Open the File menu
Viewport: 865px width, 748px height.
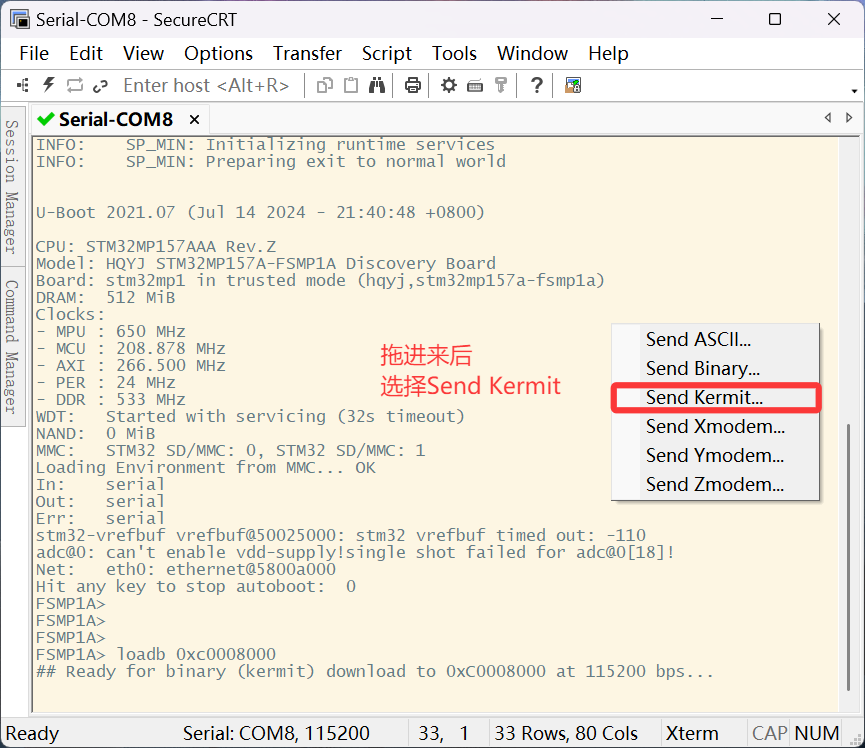click(x=34, y=54)
